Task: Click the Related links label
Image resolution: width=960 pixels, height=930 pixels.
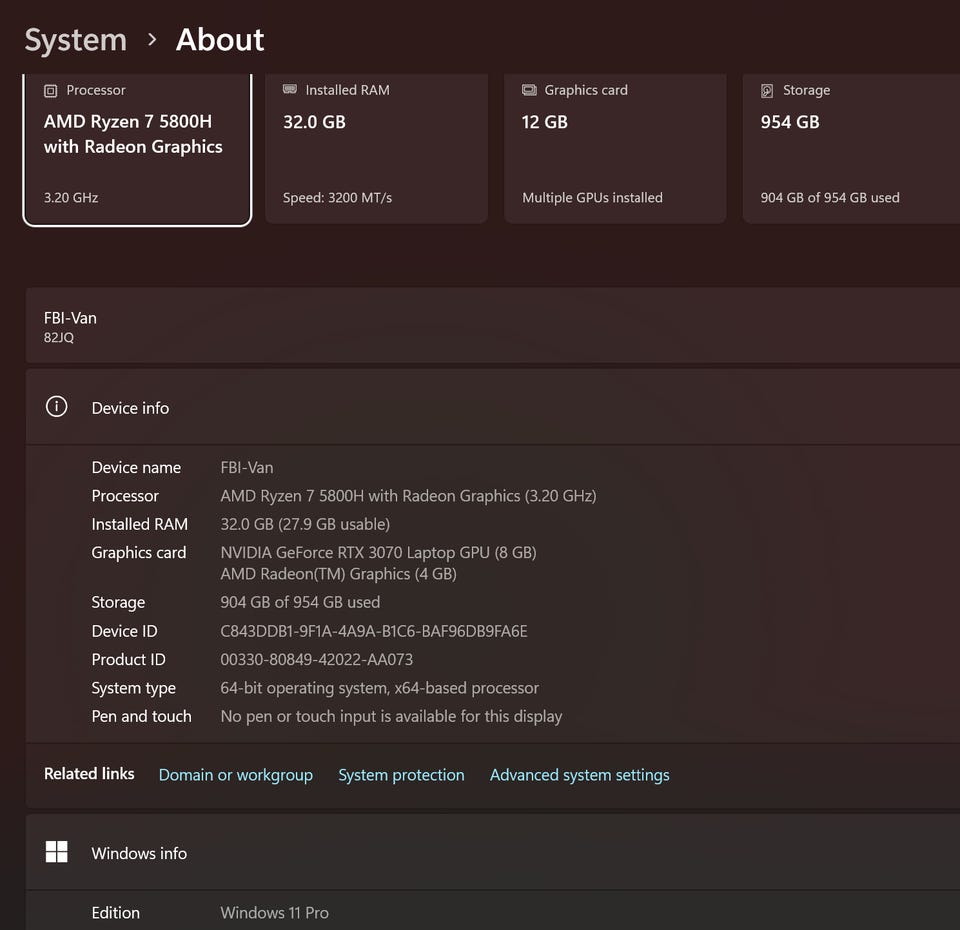Action: pos(89,774)
